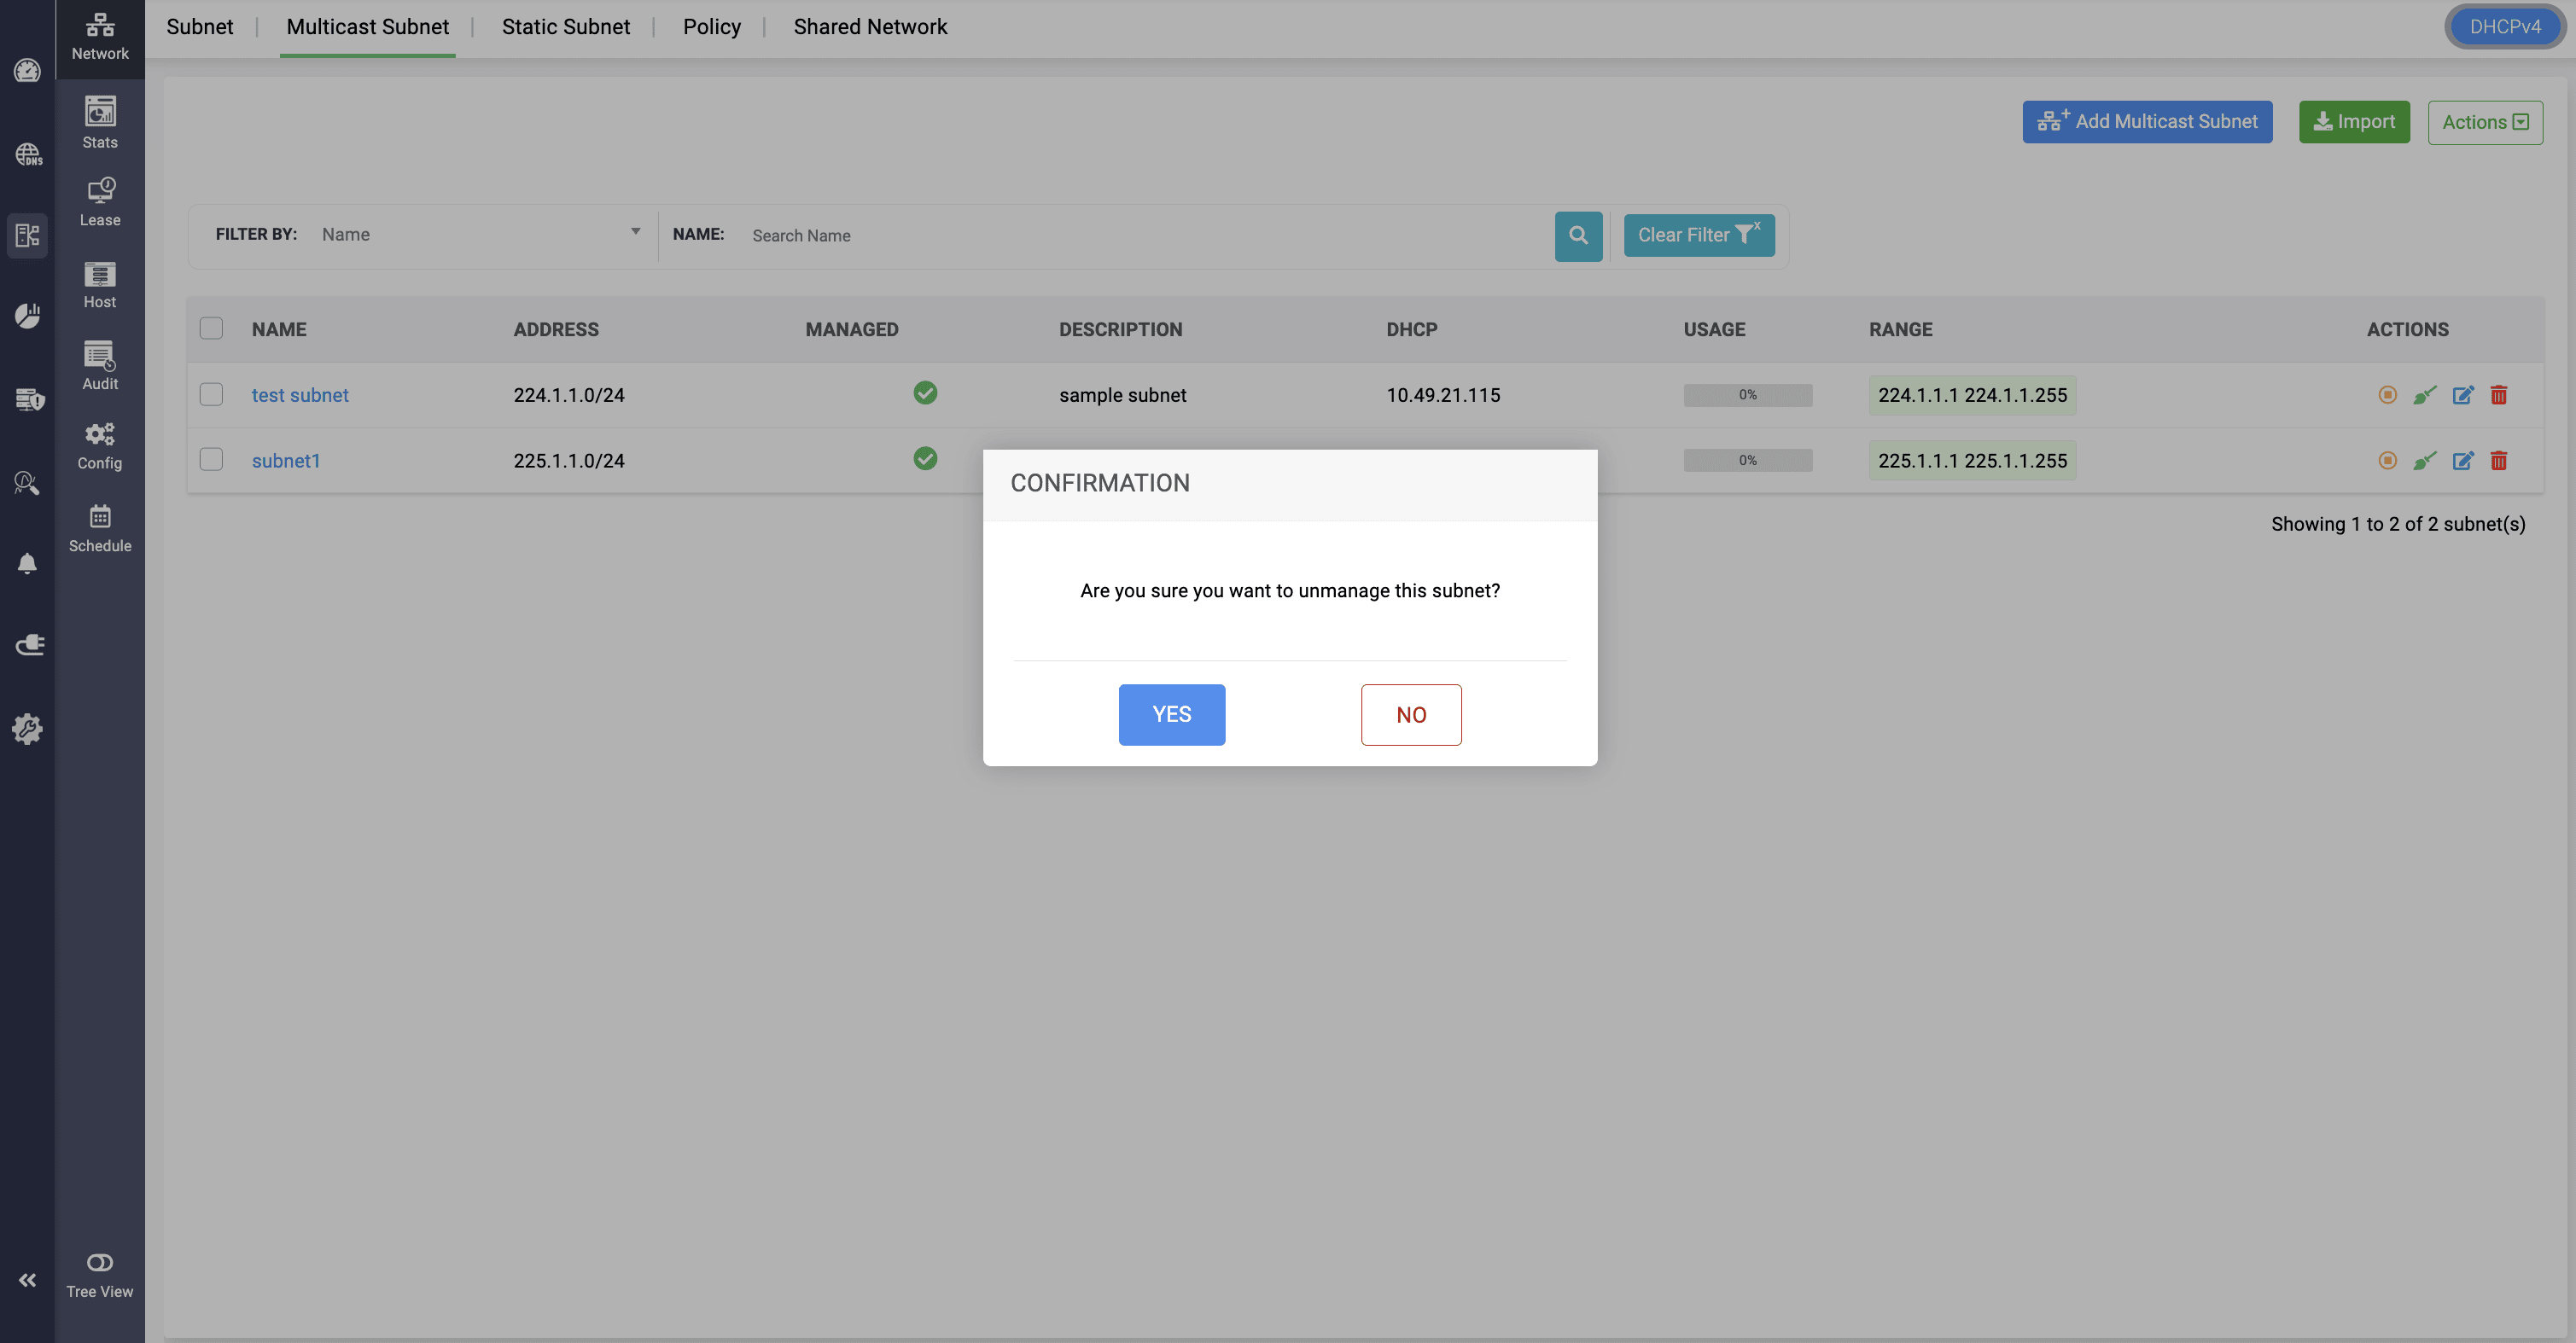This screenshot has height=1343, width=2576.
Task: Expand the Actions dropdown menu
Action: (2485, 122)
